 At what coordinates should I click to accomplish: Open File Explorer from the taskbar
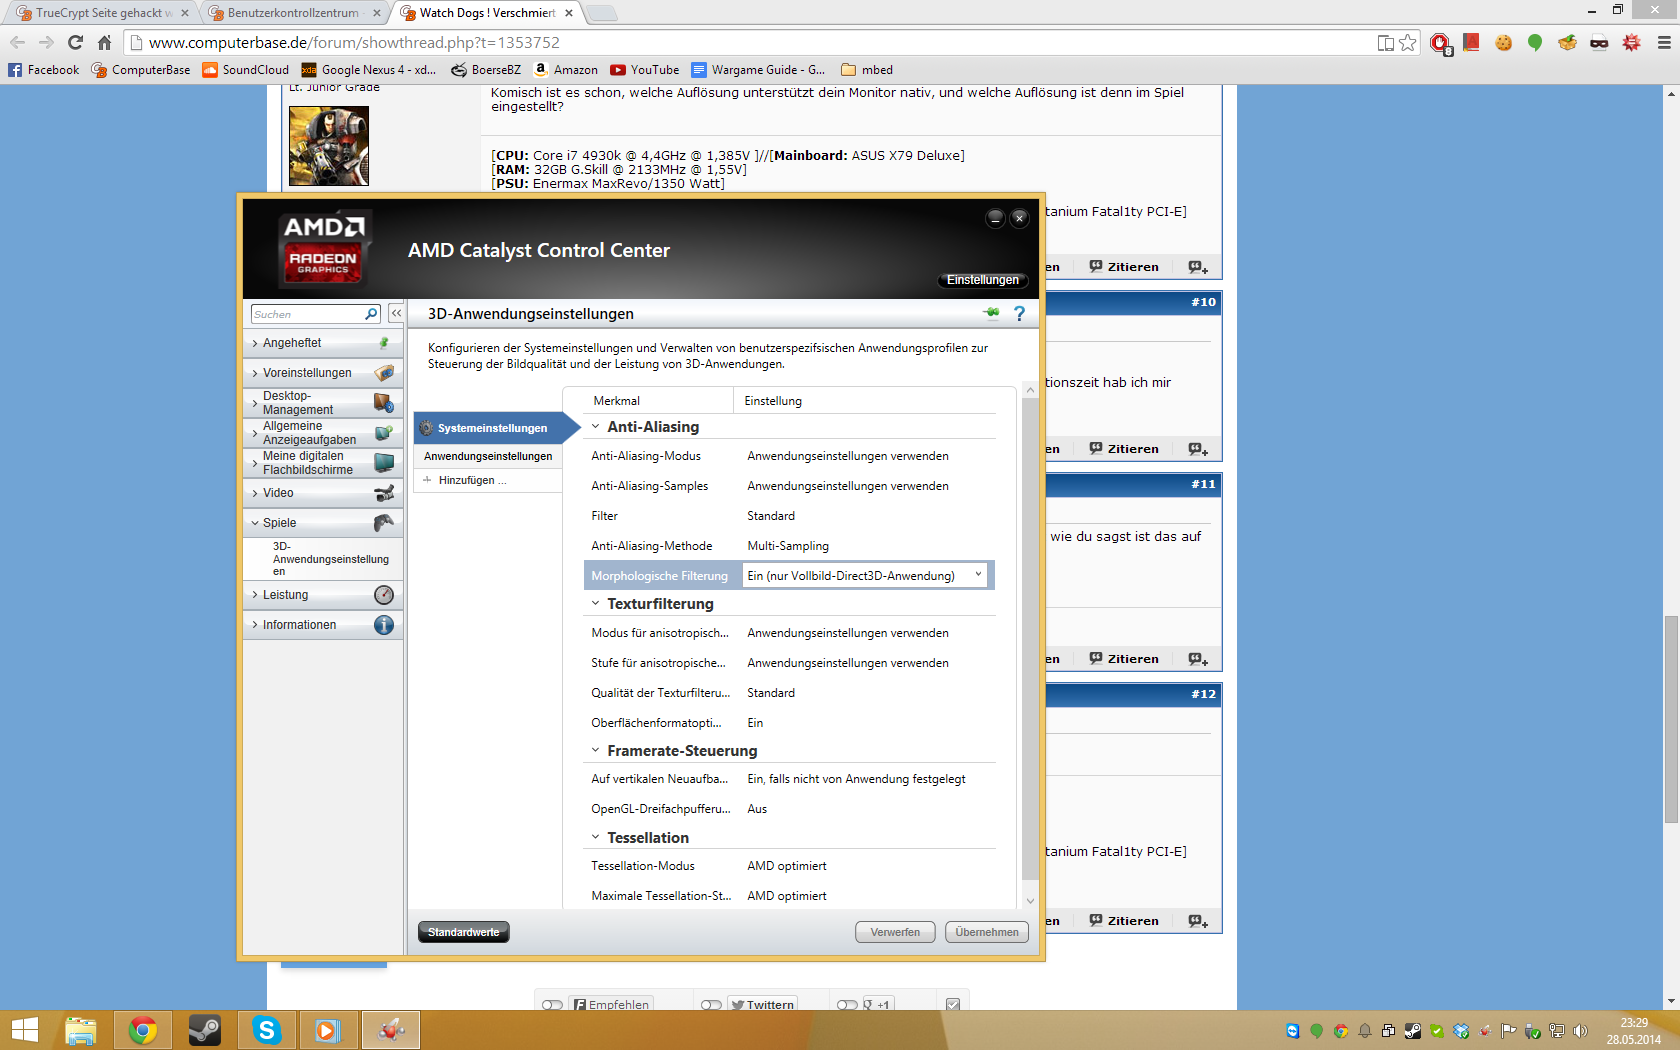[x=81, y=1030]
